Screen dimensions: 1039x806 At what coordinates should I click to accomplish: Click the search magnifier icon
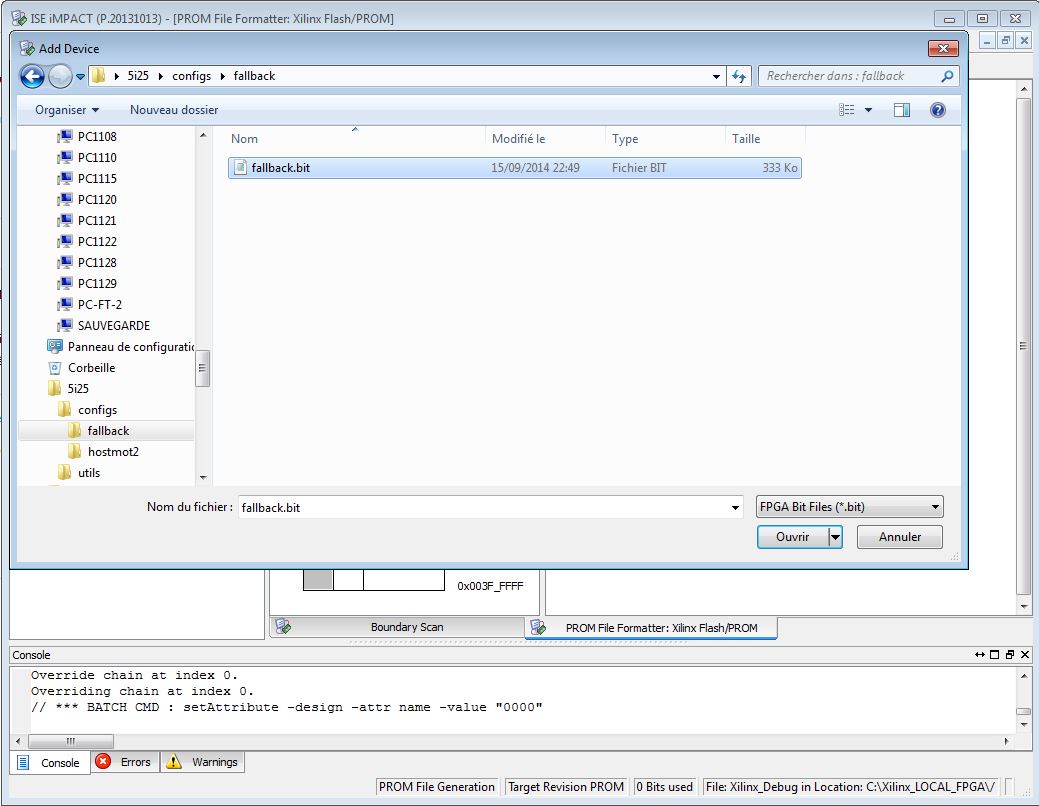pos(948,76)
